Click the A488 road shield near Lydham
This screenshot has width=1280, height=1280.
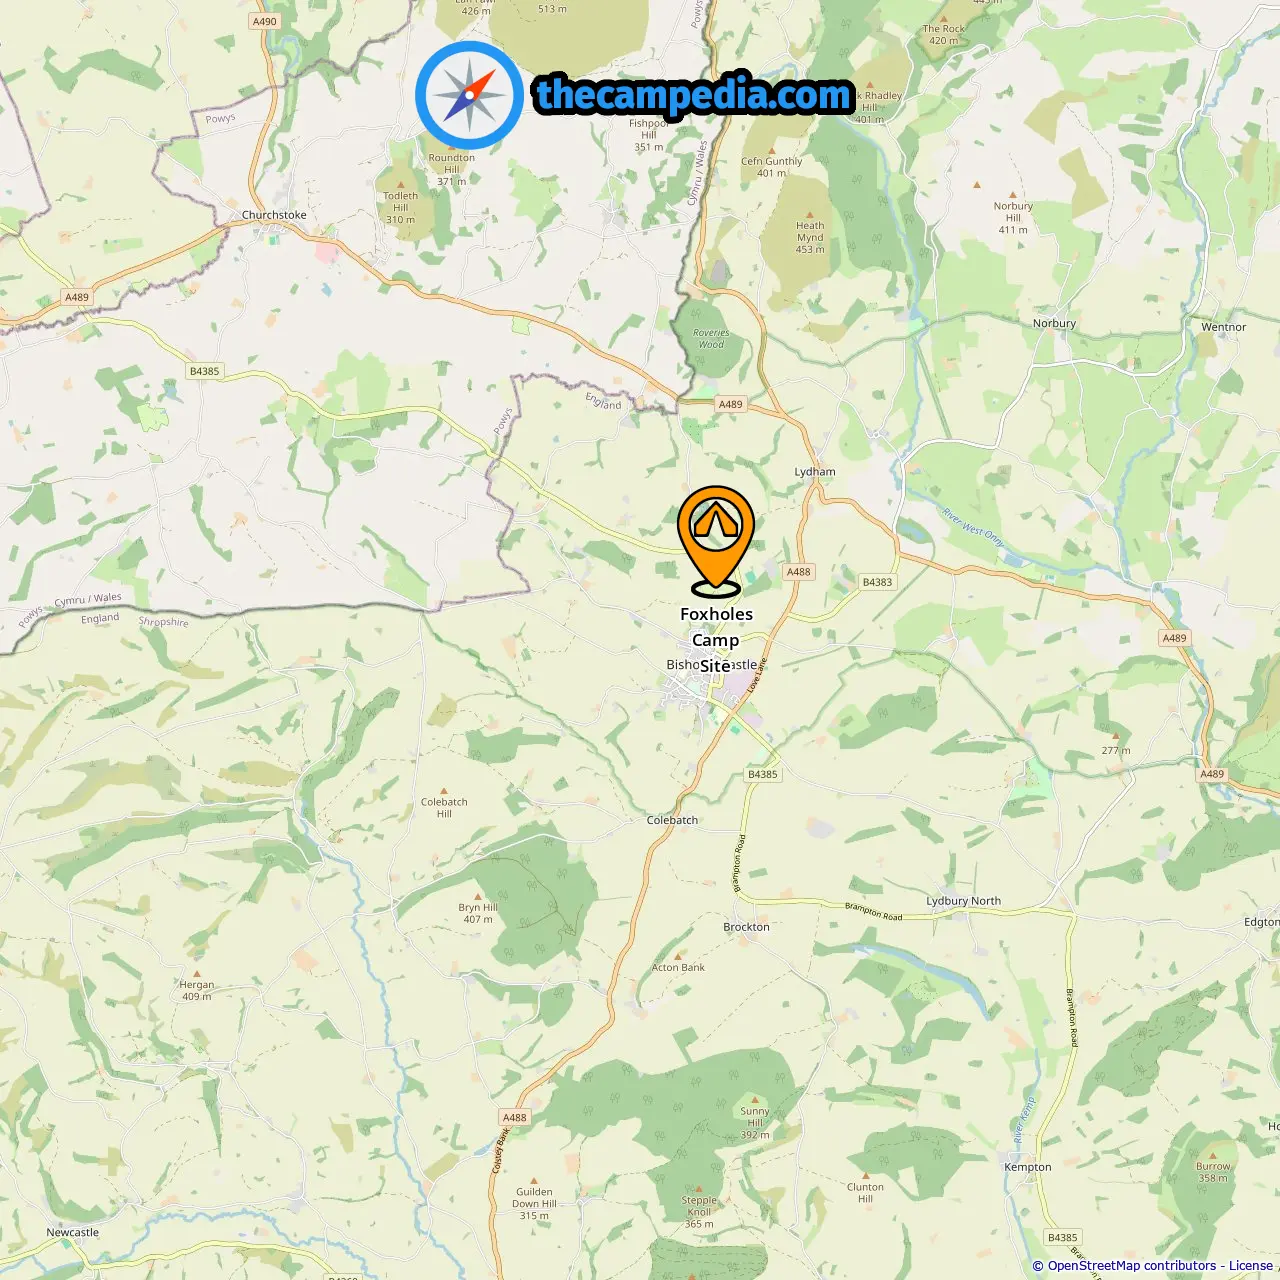[x=798, y=572]
